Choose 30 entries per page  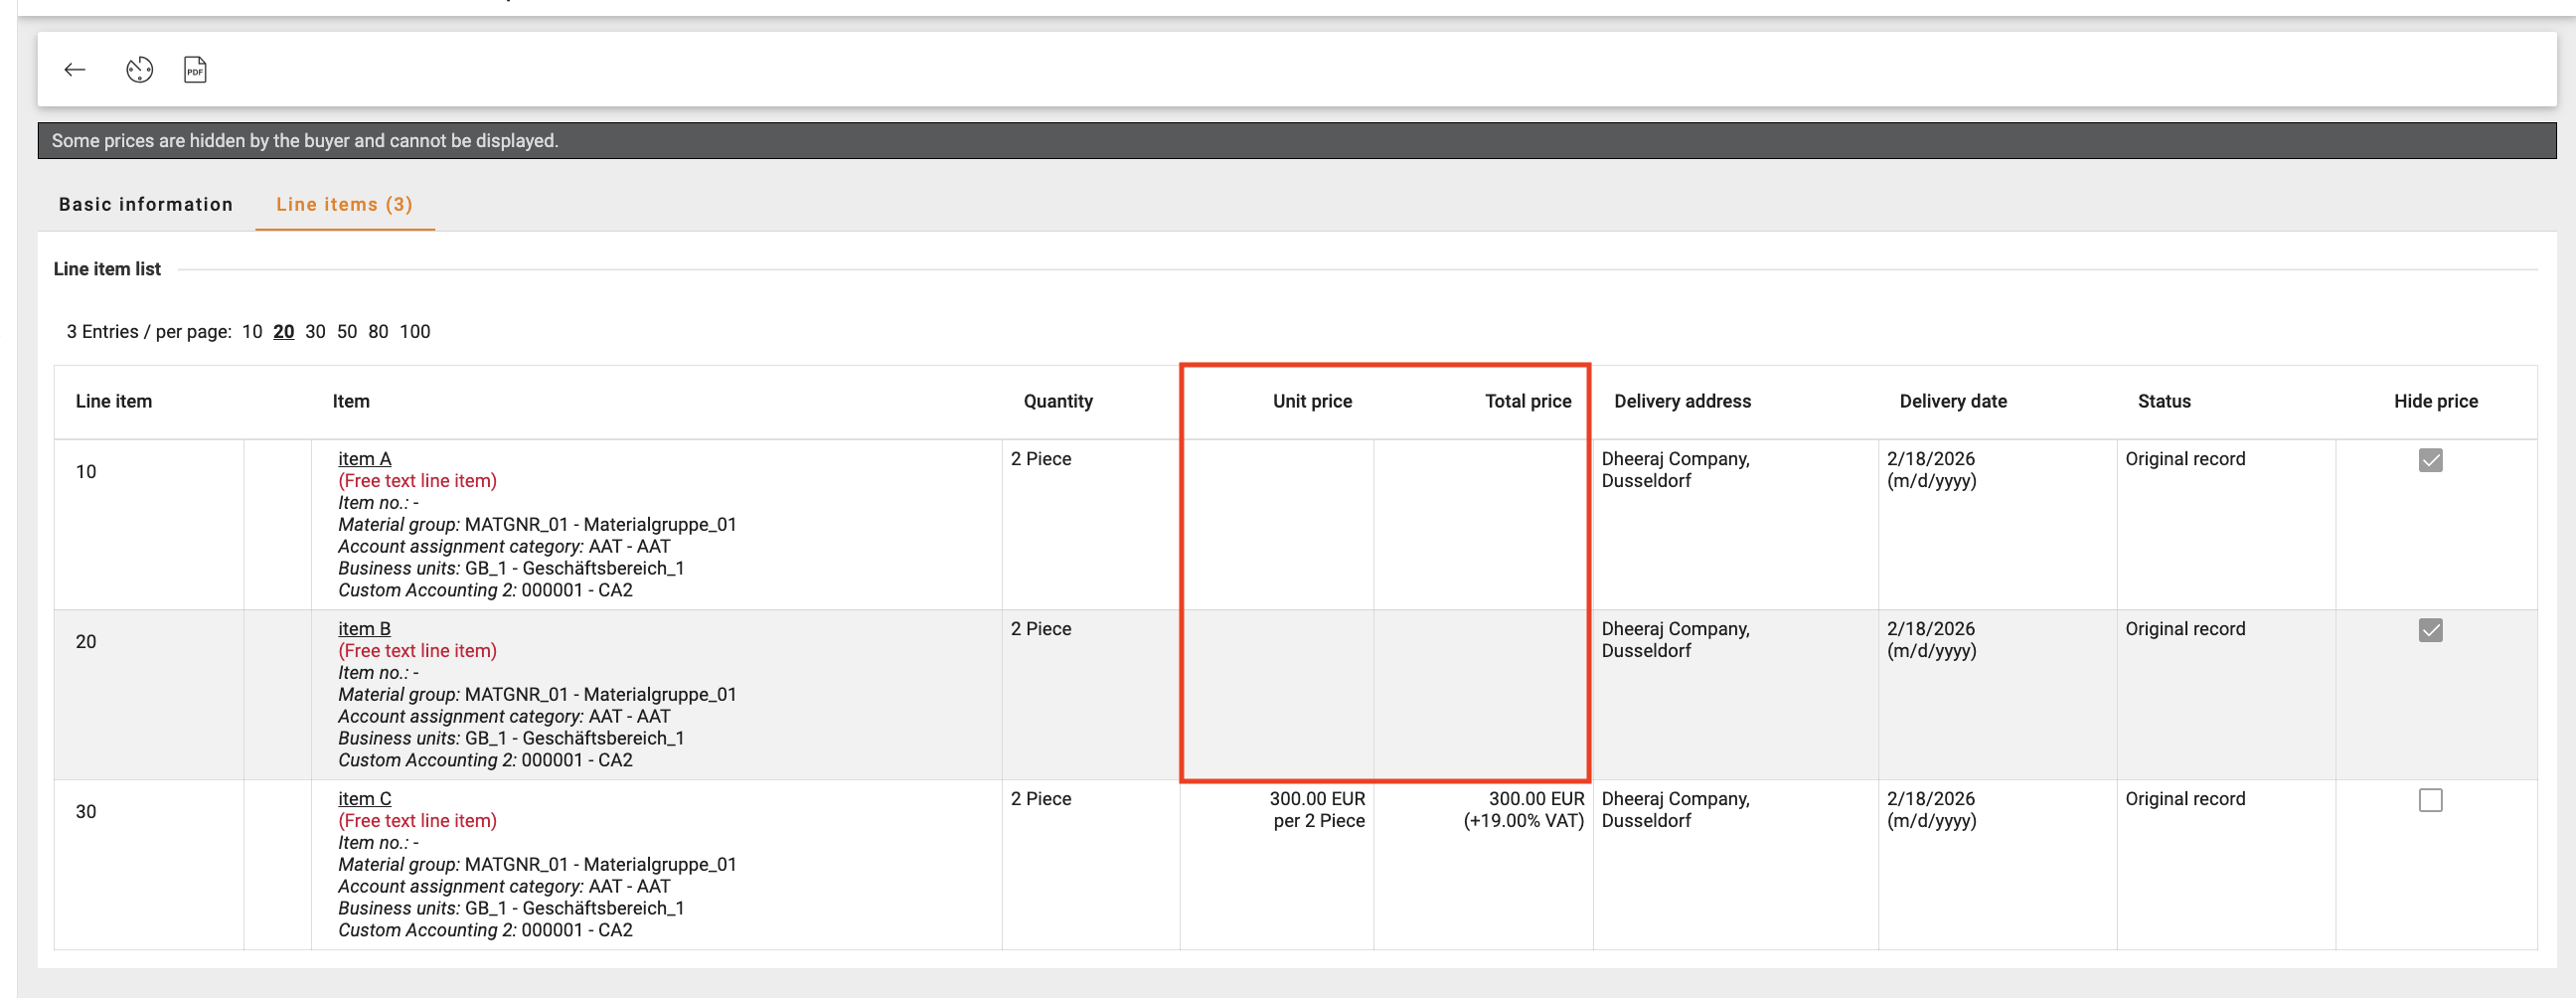click(315, 331)
